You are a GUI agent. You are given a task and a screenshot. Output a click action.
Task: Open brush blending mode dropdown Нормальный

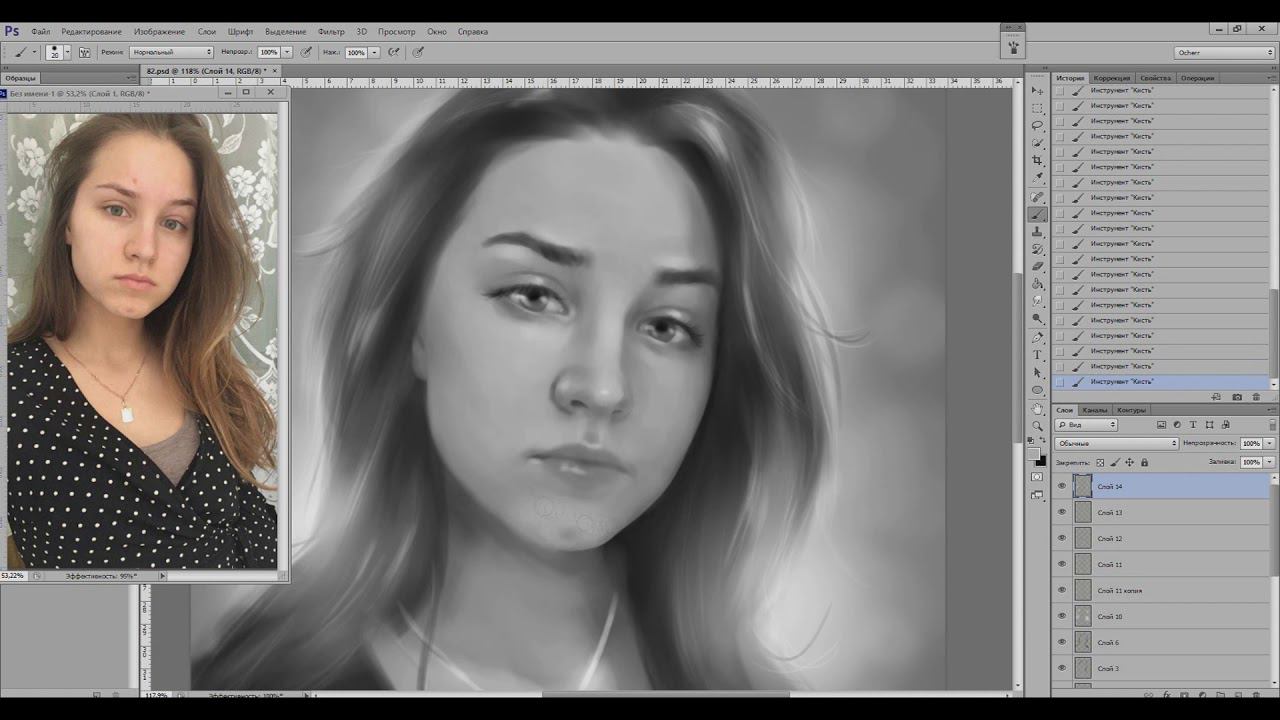171,52
